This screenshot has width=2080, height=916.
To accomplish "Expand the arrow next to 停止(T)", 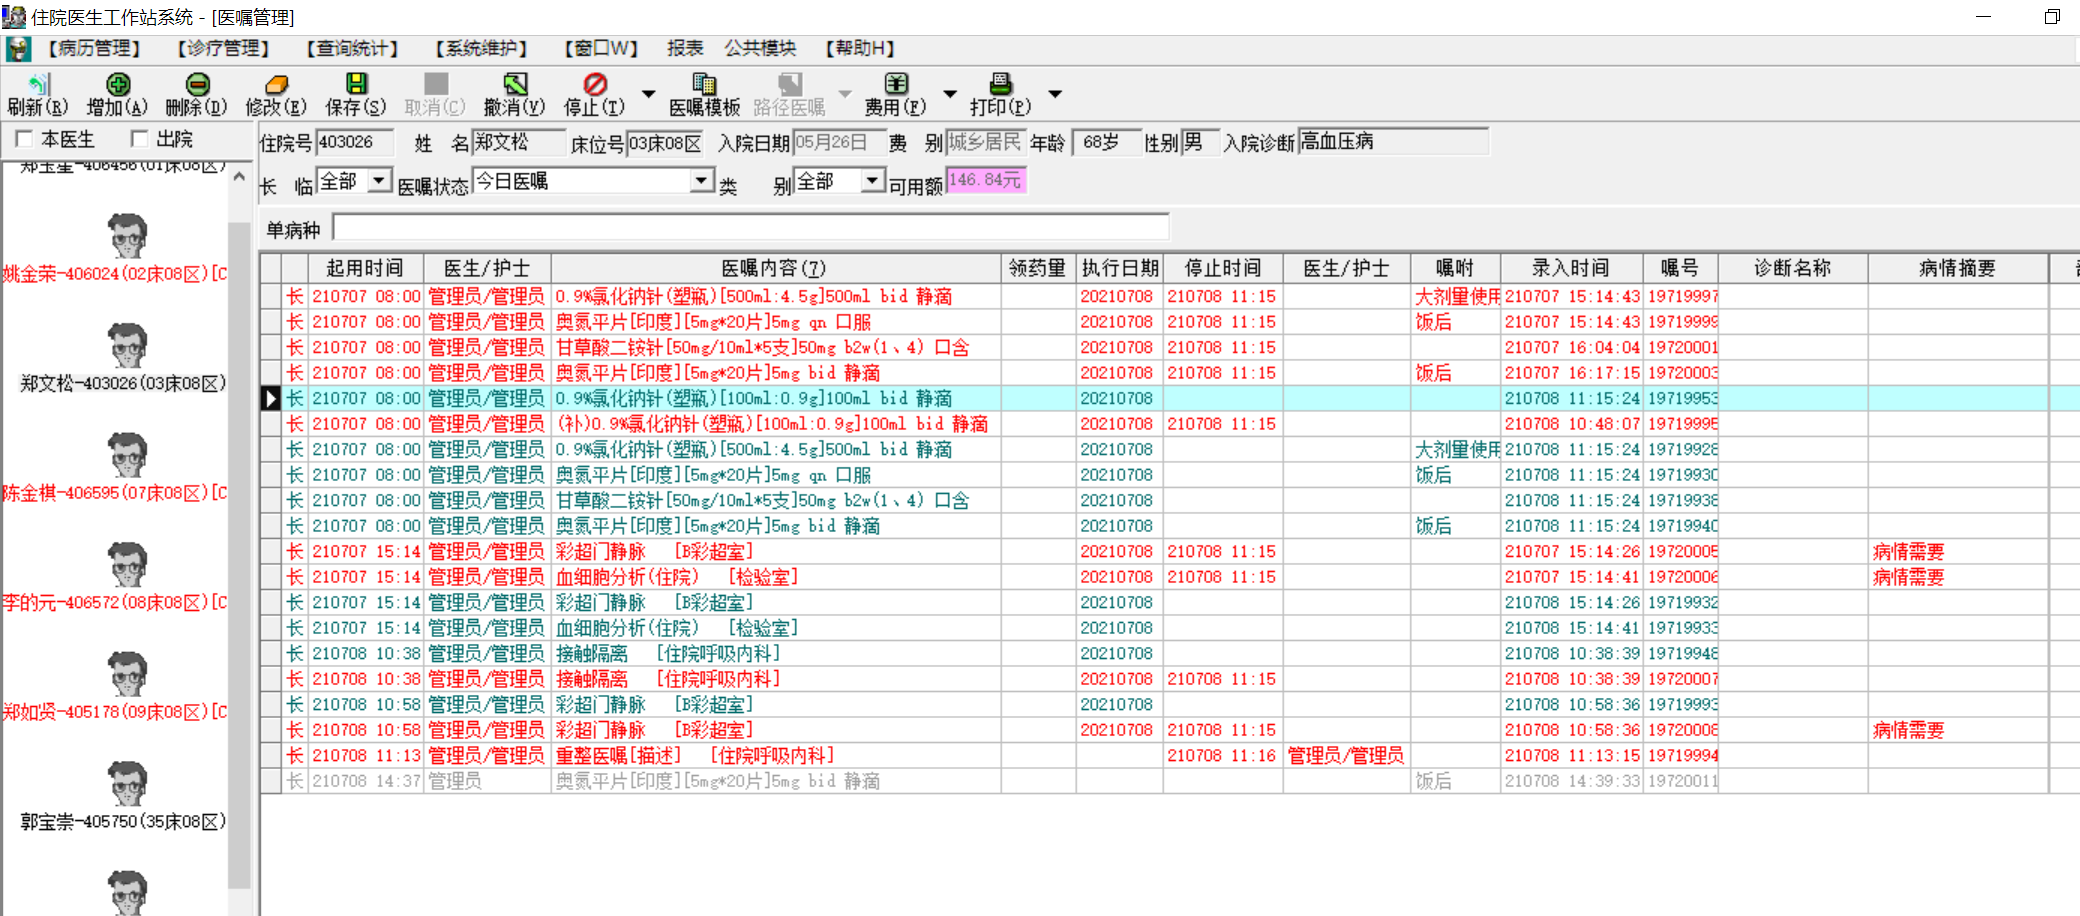I will (x=648, y=94).
